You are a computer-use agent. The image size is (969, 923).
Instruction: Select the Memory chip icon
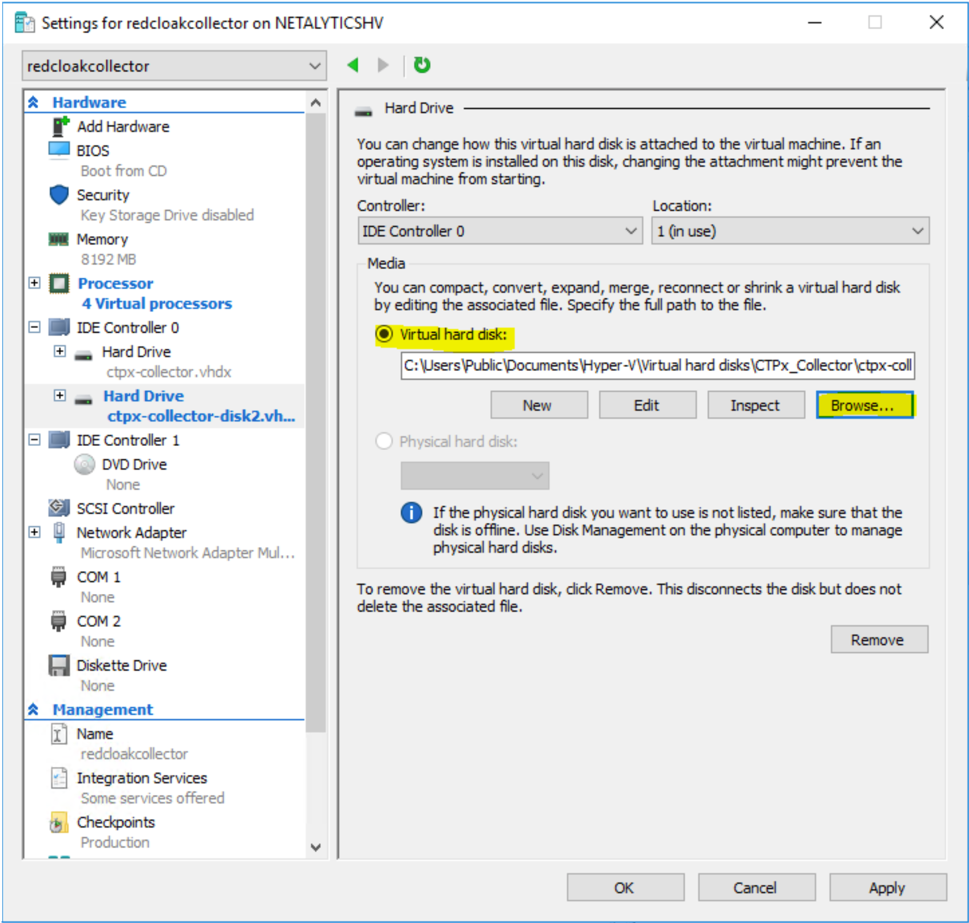(59, 239)
